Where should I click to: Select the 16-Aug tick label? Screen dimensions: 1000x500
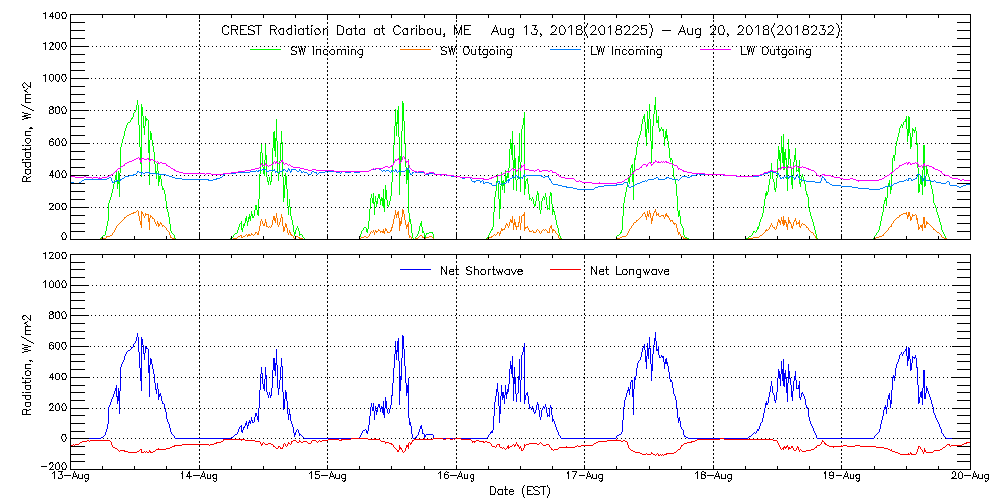(x=456, y=476)
